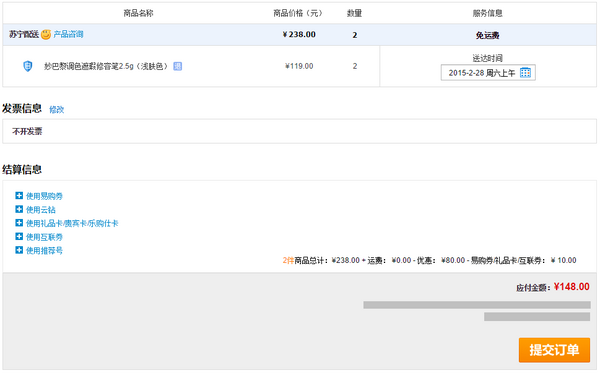Viewport: 600px width, 373px height.
Task: Open the product name link 妙巴黎调色遮瑕修容笔
Action: 106,66
